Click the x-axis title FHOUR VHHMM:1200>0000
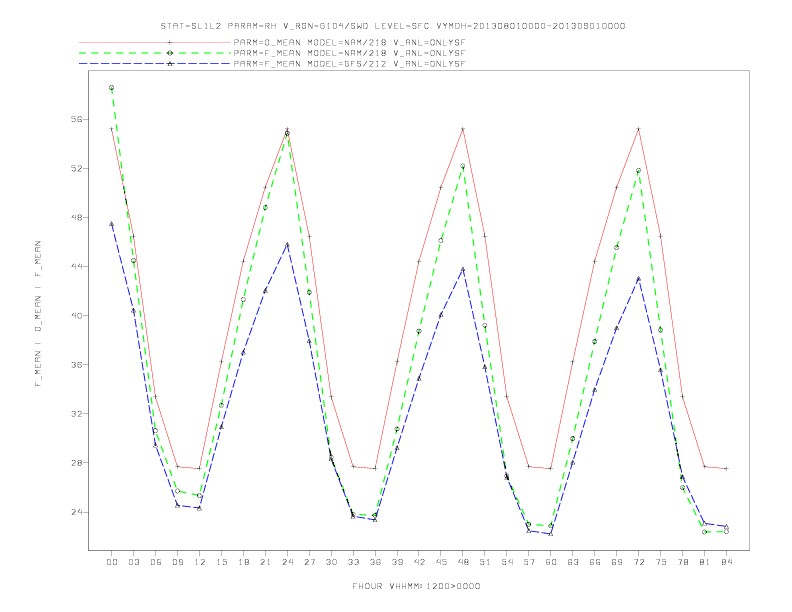The image size is (792, 612). (416, 586)
